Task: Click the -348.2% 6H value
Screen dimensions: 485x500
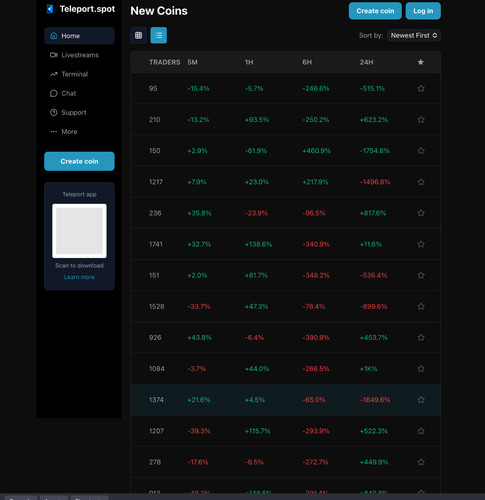Action: pos(316,275)
